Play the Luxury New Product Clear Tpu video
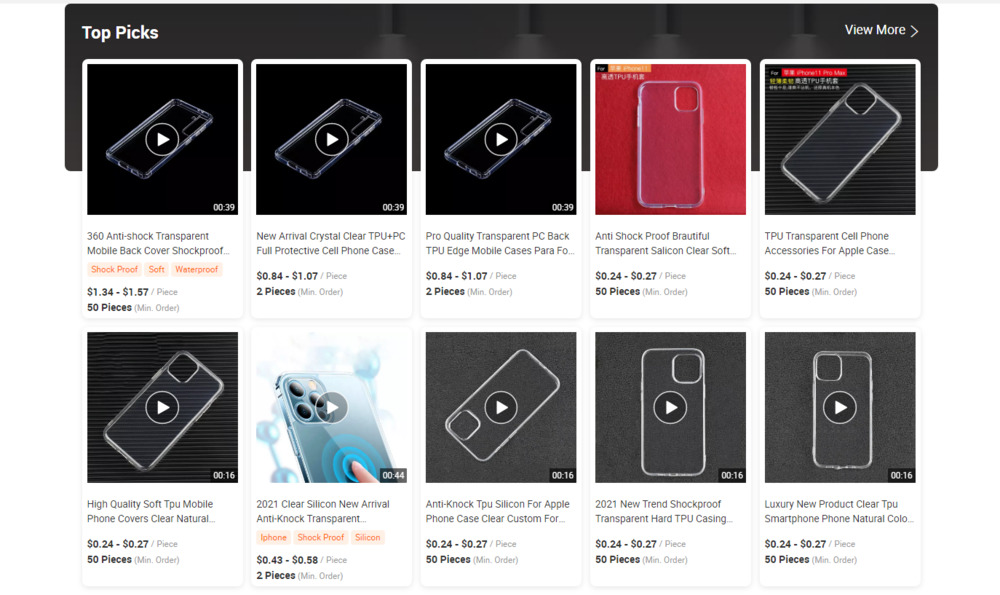The image size is (1000, 595). [840, 407]
